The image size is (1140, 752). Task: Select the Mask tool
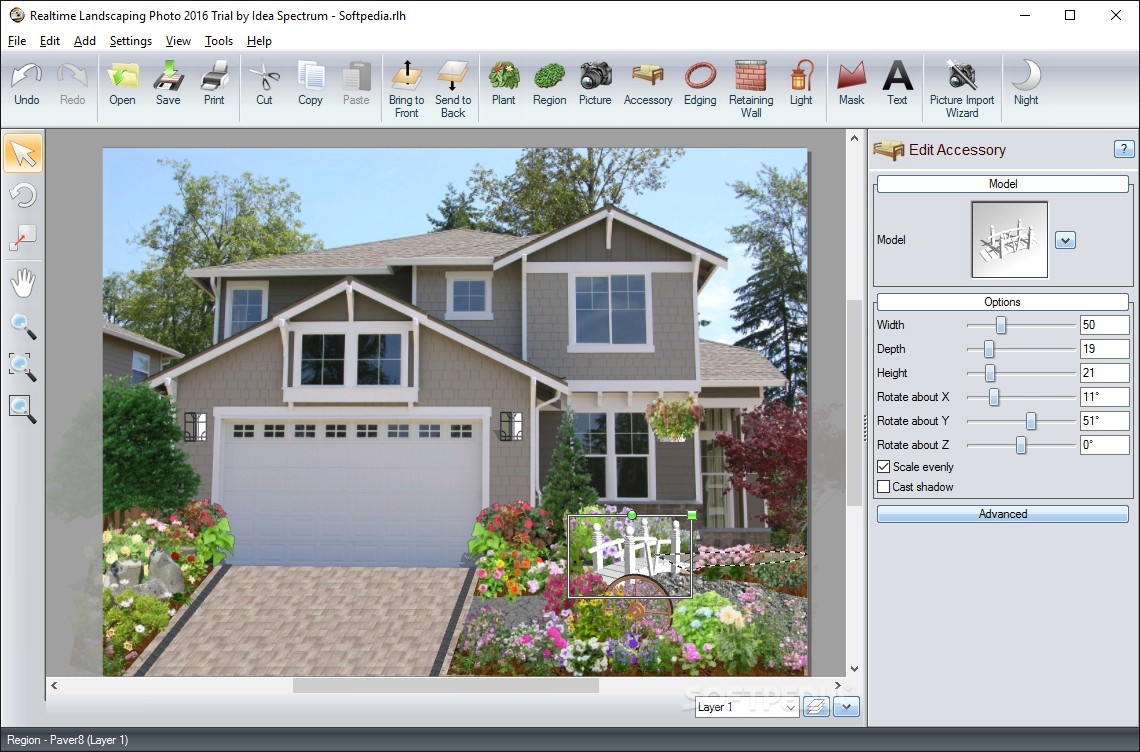point(851,84)
